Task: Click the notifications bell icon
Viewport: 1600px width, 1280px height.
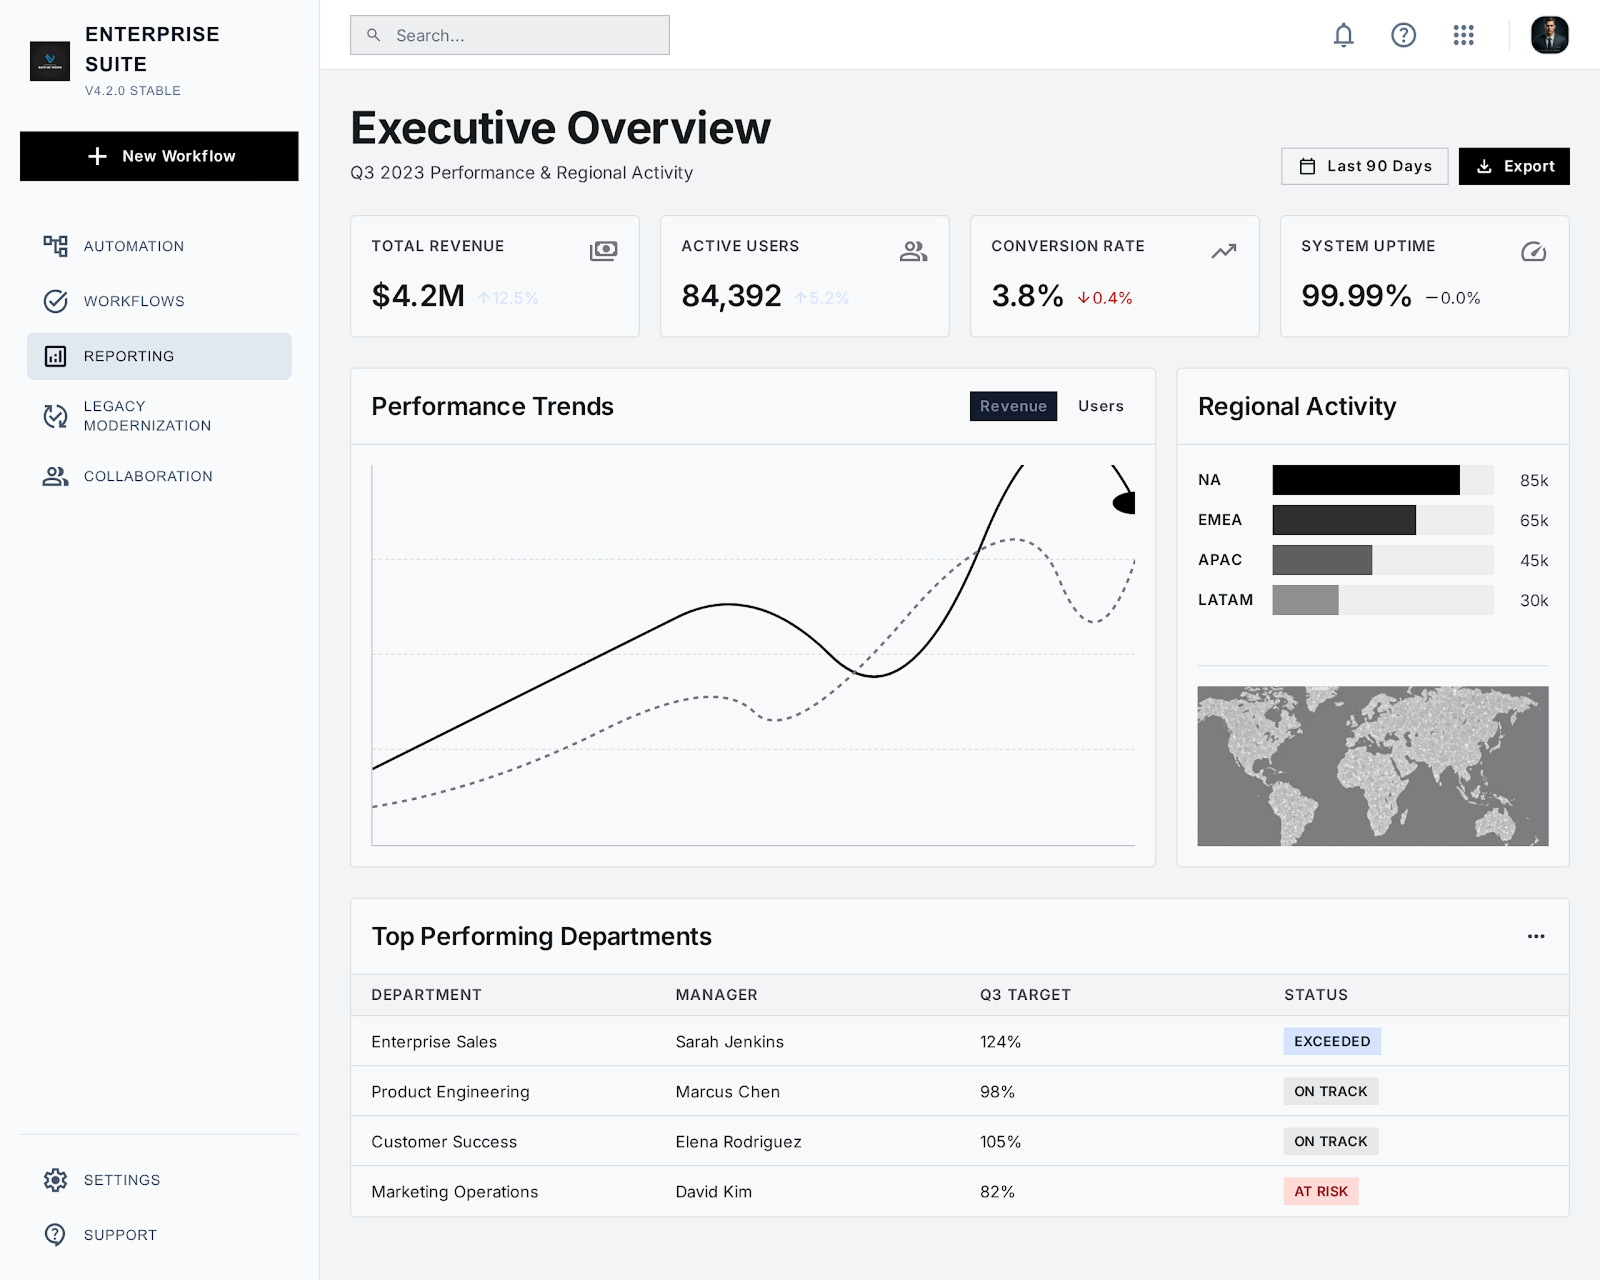Action: [x=1343, y=36]
